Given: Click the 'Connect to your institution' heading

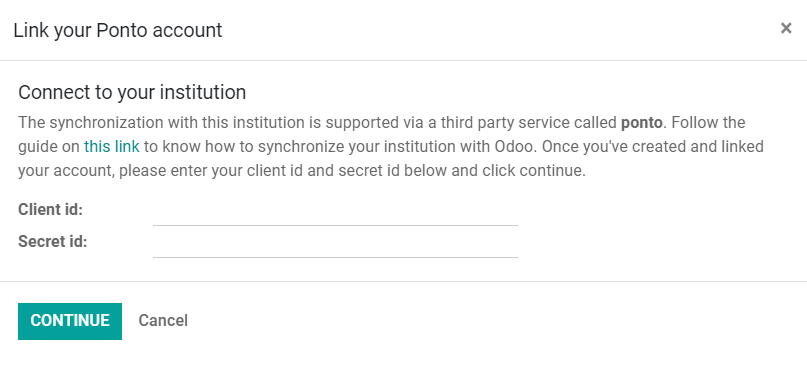Looking at the screenshot, I should [x=132, y=93].
